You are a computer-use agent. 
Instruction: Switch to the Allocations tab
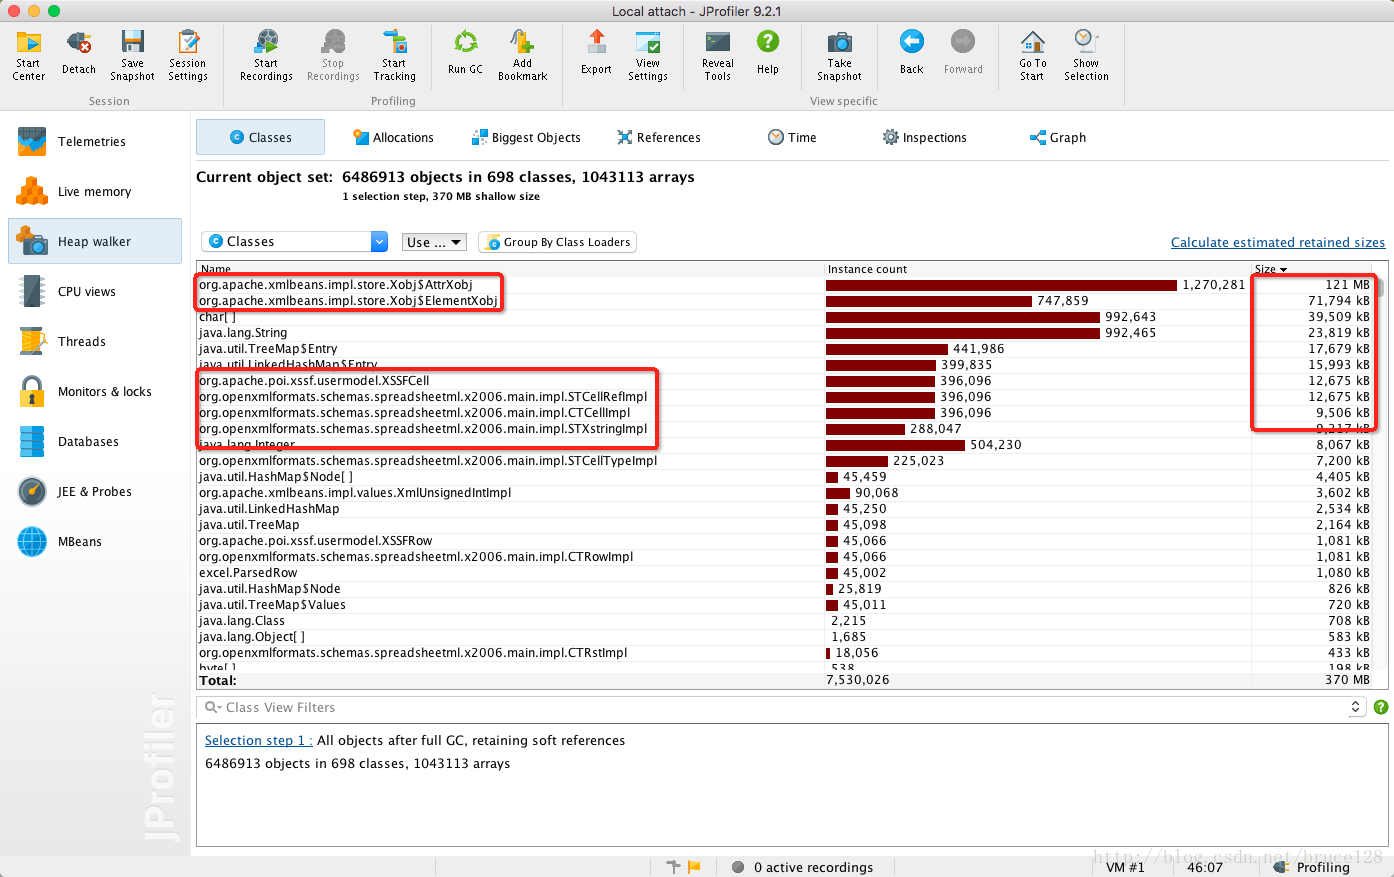coord(393,138)
